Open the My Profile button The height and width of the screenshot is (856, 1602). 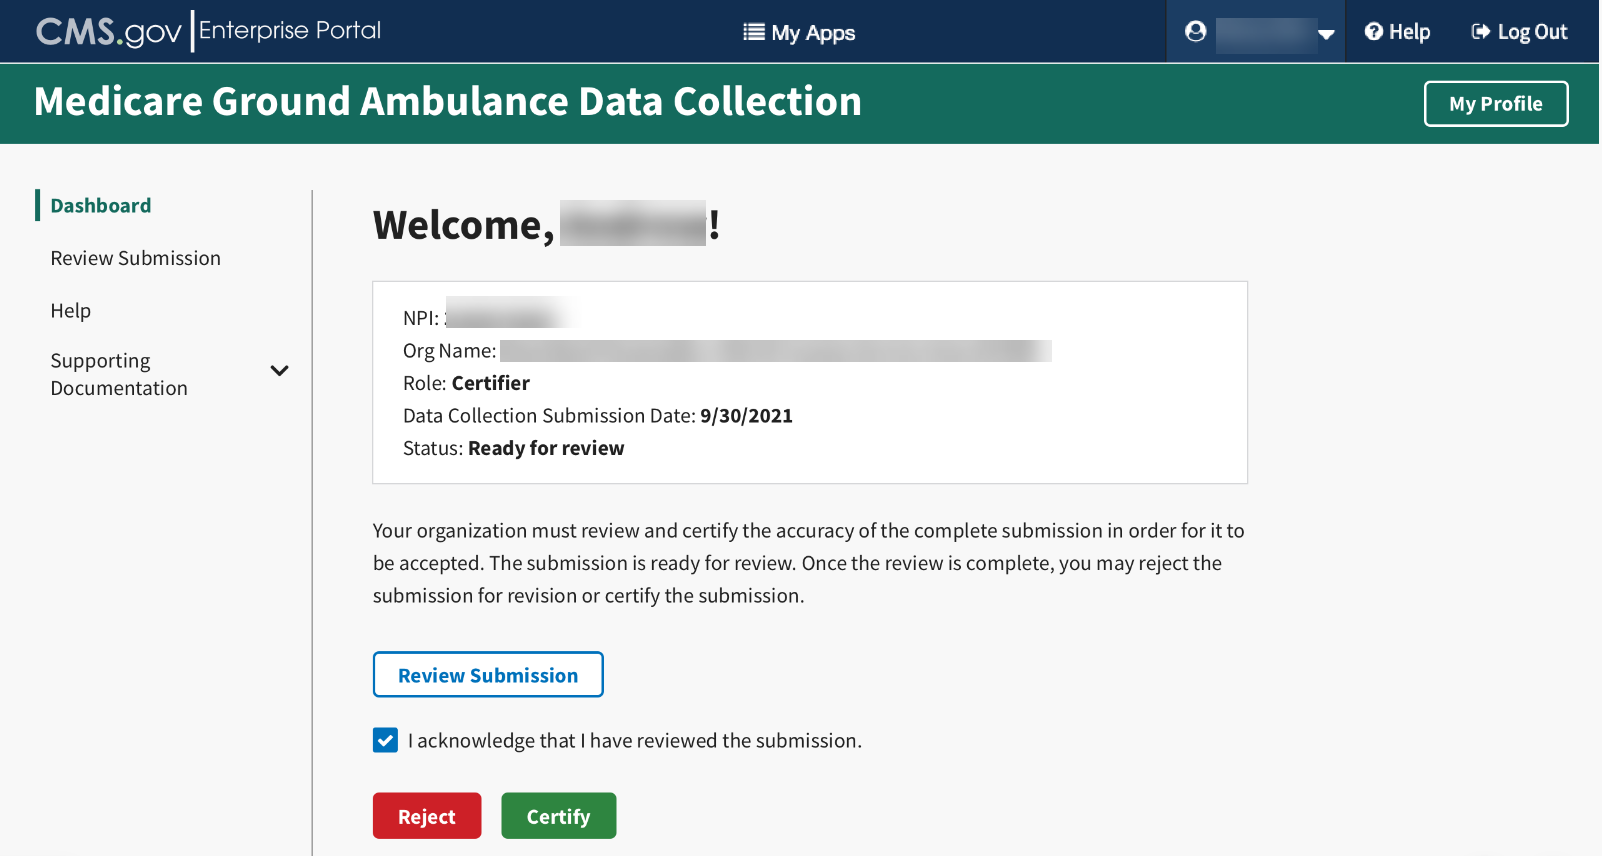(x=1495, y=104)
